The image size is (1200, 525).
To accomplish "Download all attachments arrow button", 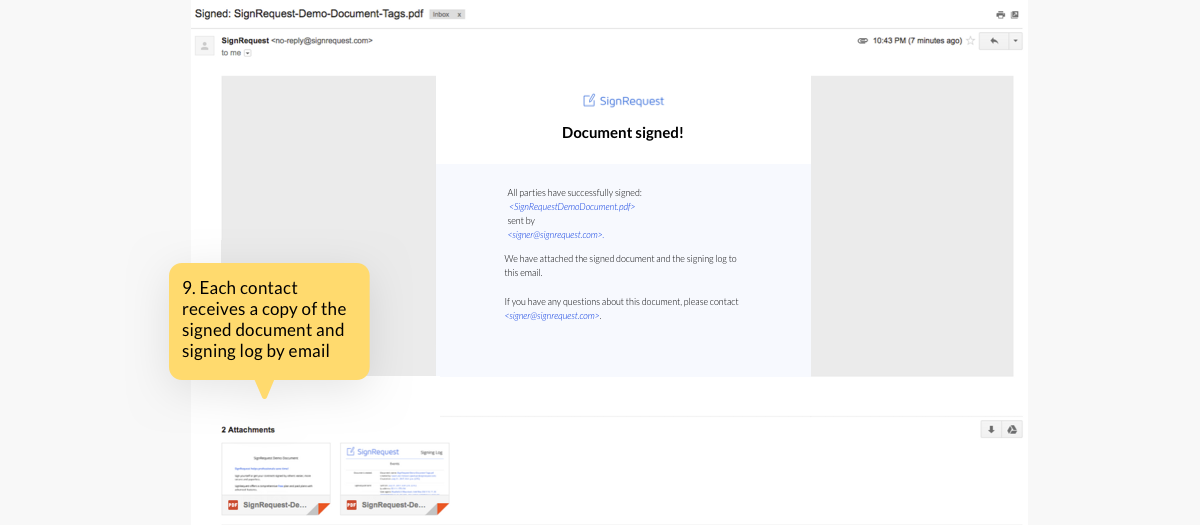I will (x=991, y=429).
